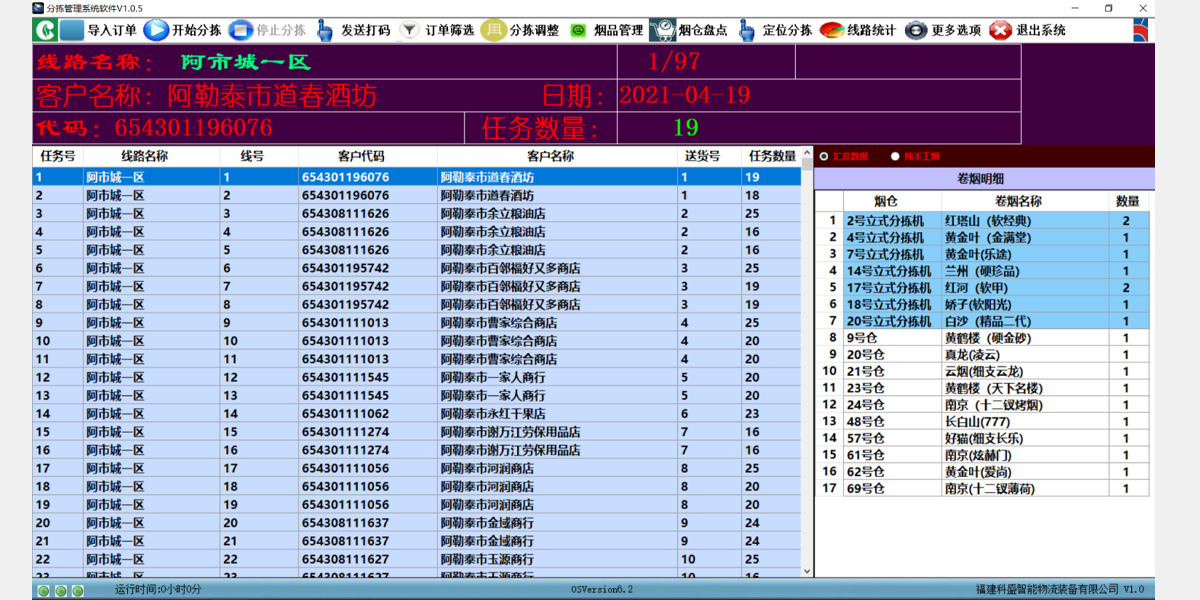Click the 烟仓盘点 cart icon
Image resolution: width=1200 pixels, height=600 pixels.
662,30
